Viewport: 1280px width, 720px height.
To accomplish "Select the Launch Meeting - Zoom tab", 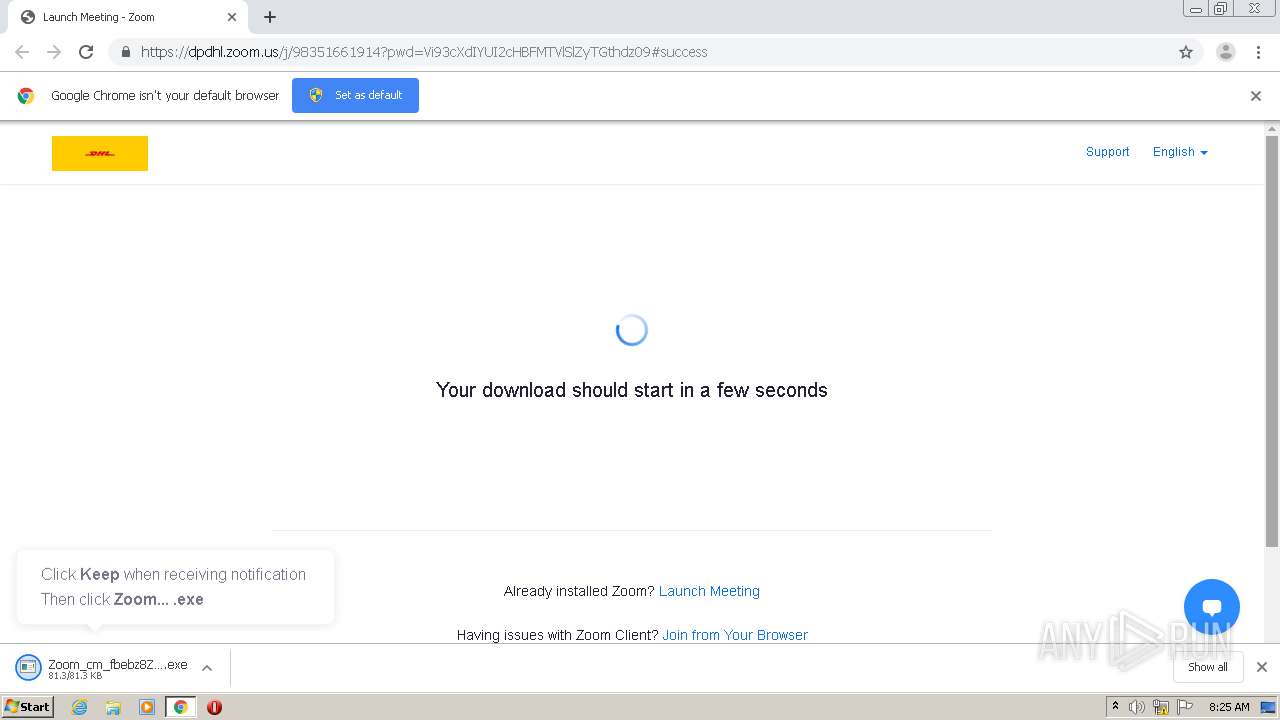I will [x=127, y=17].
